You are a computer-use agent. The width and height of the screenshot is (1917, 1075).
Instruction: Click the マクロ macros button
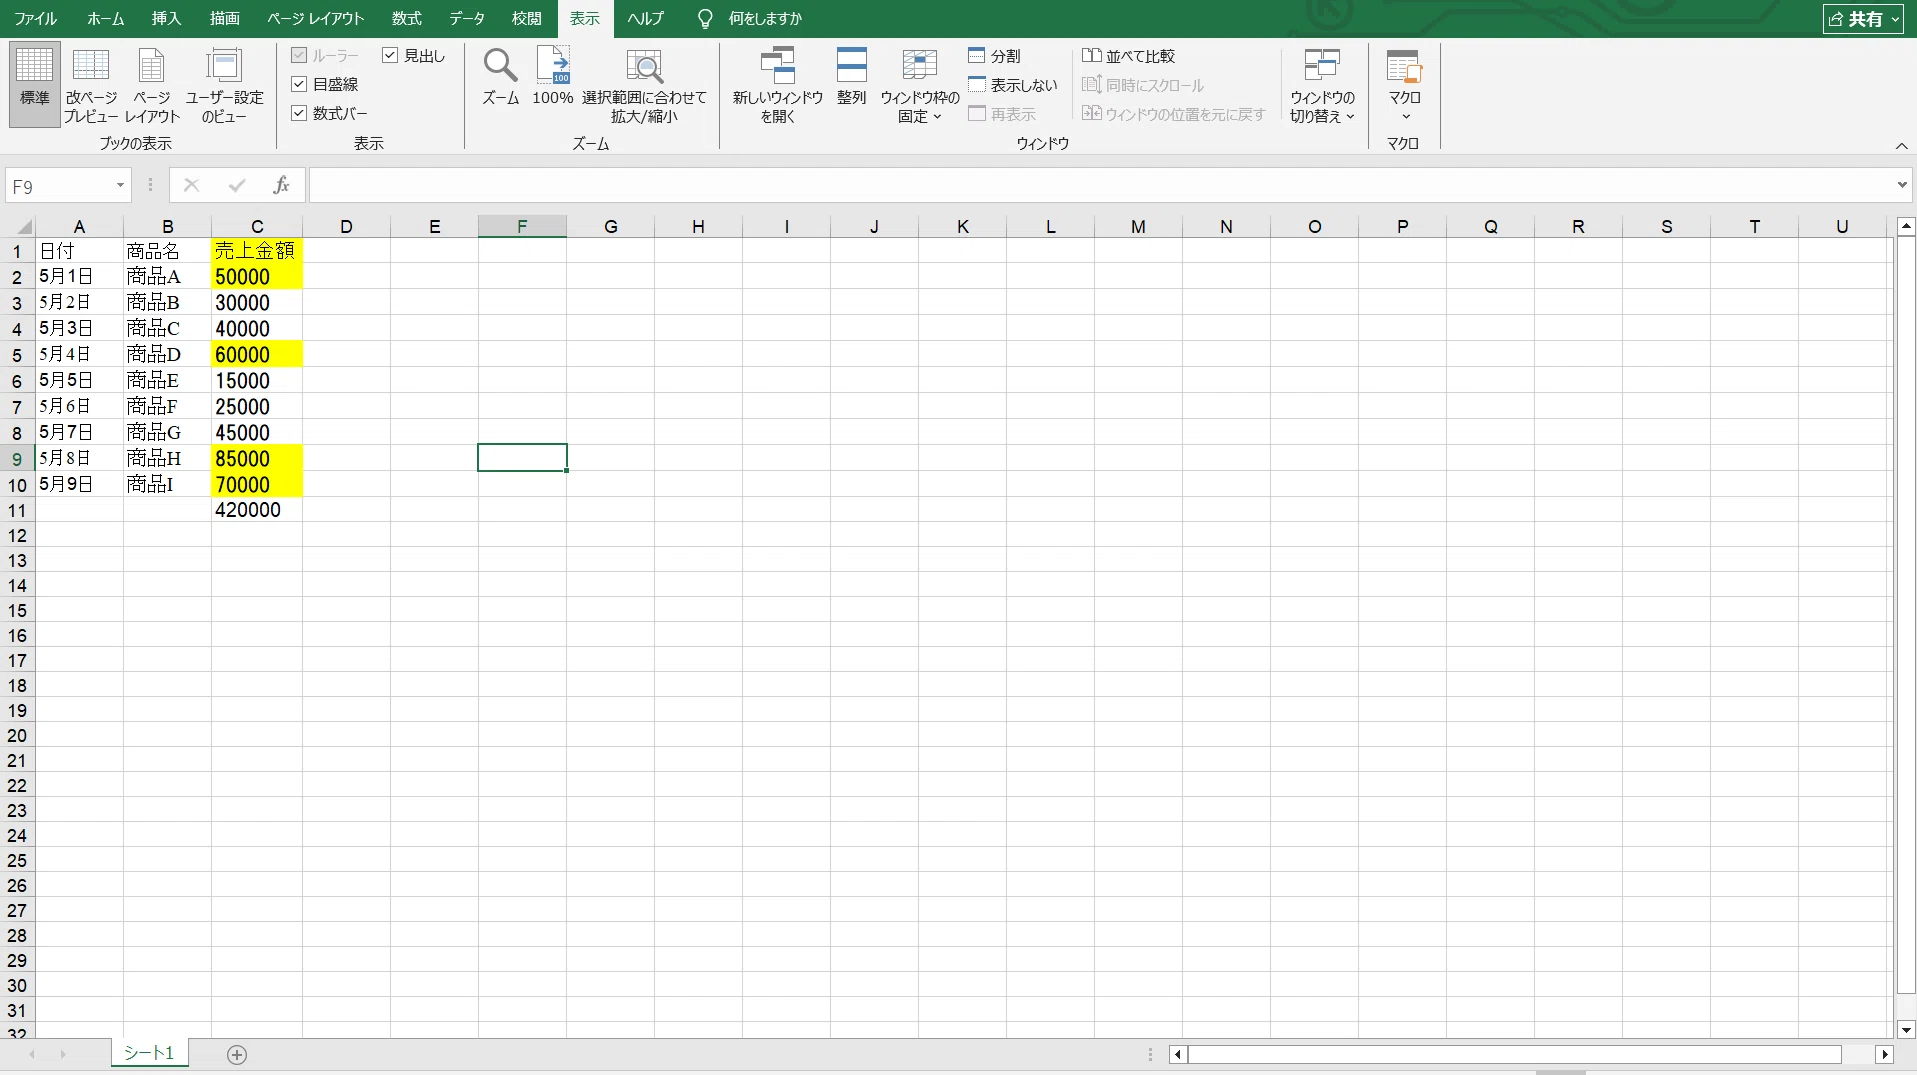point(1404,84)
